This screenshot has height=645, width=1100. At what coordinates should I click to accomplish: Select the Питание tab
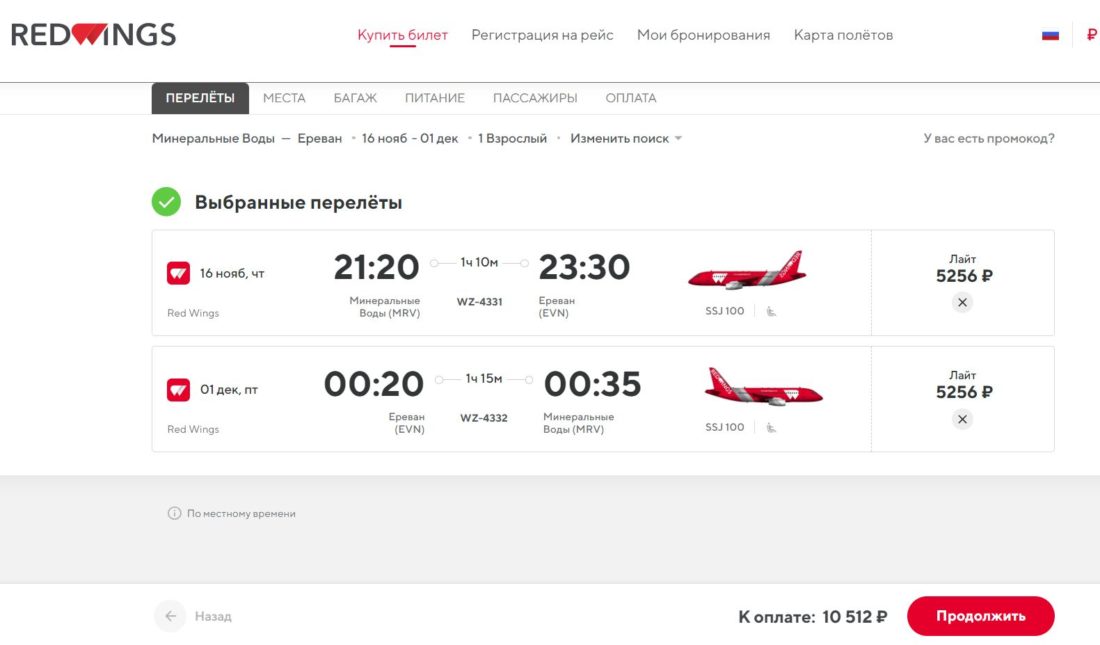pos(435,98)
